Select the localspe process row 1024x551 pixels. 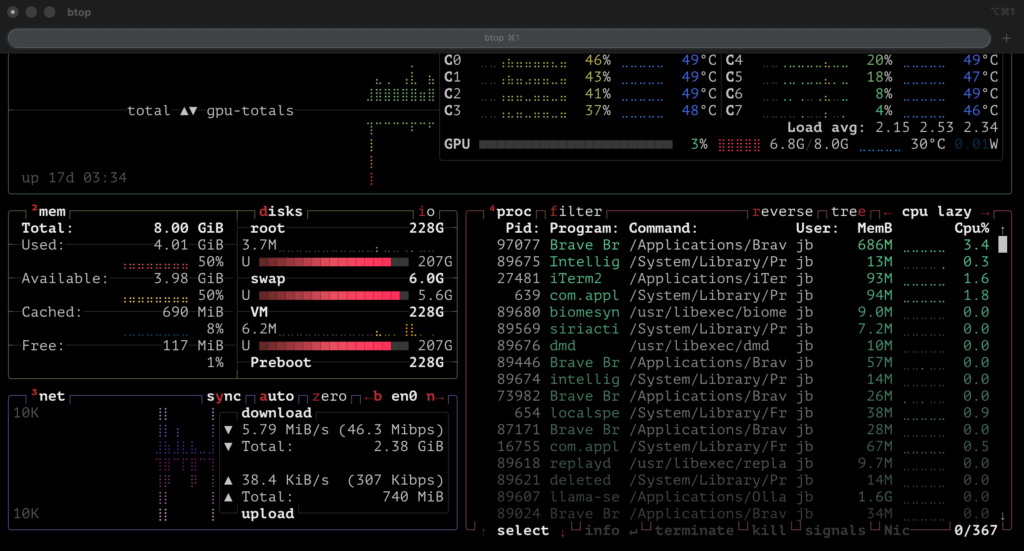(743, 413)
